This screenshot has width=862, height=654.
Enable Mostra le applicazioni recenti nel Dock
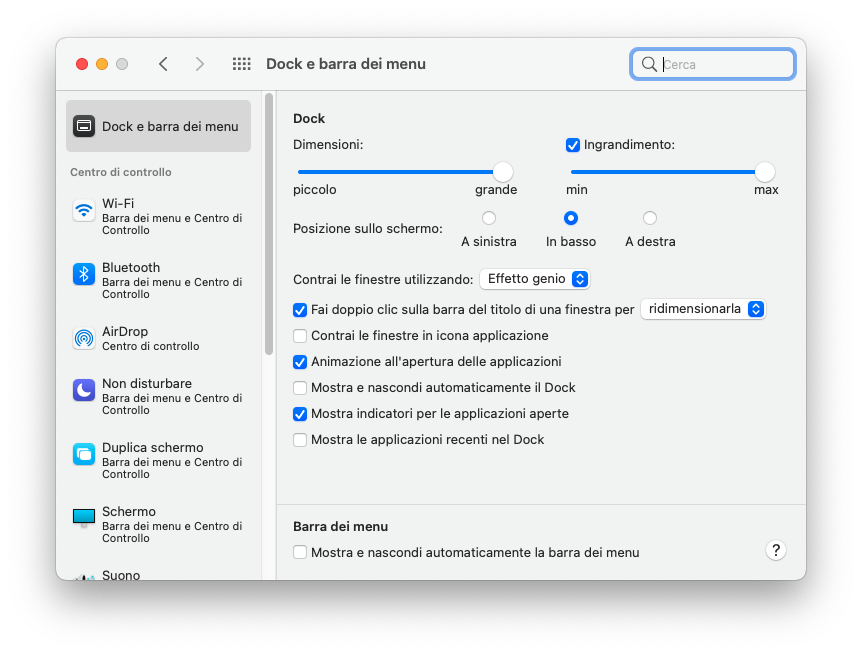click(x=300, y=440)
